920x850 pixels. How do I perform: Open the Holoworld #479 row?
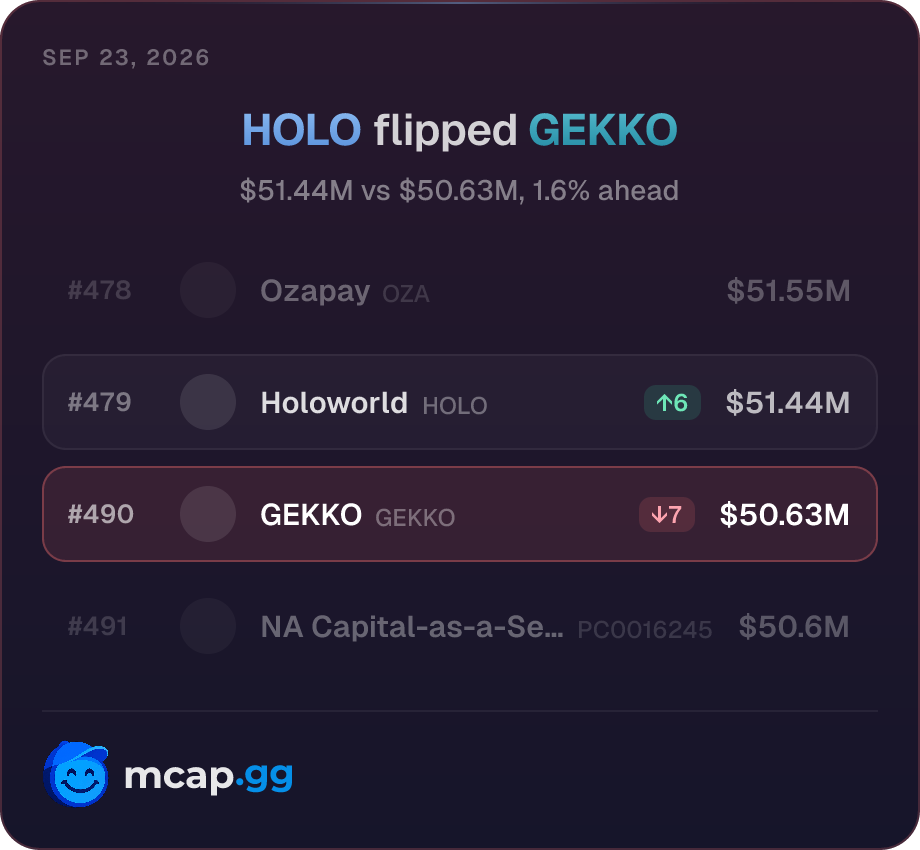tap(460, 402)
